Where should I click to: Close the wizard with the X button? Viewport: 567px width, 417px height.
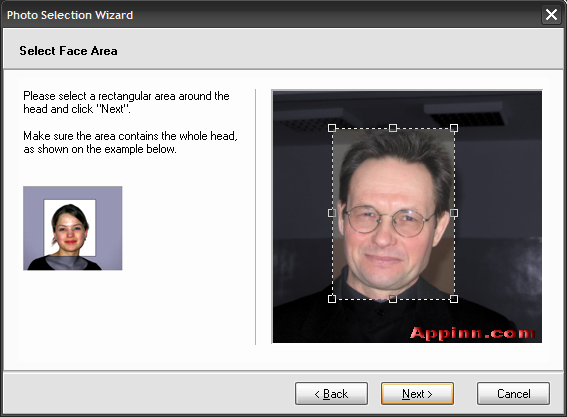[551, 15]
